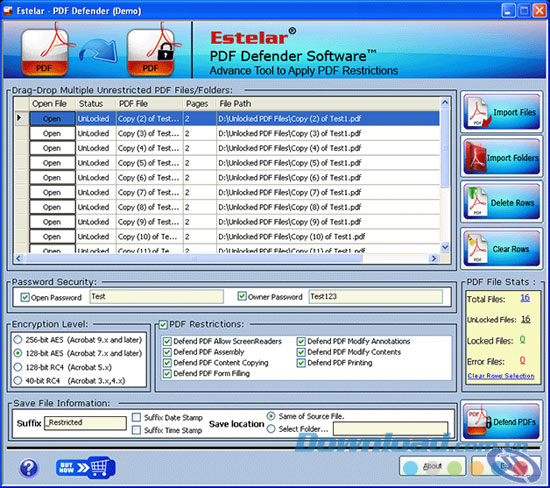Minimize the PDF Defender window
This screenshot has width=550, height=488.
pos(508,11)
